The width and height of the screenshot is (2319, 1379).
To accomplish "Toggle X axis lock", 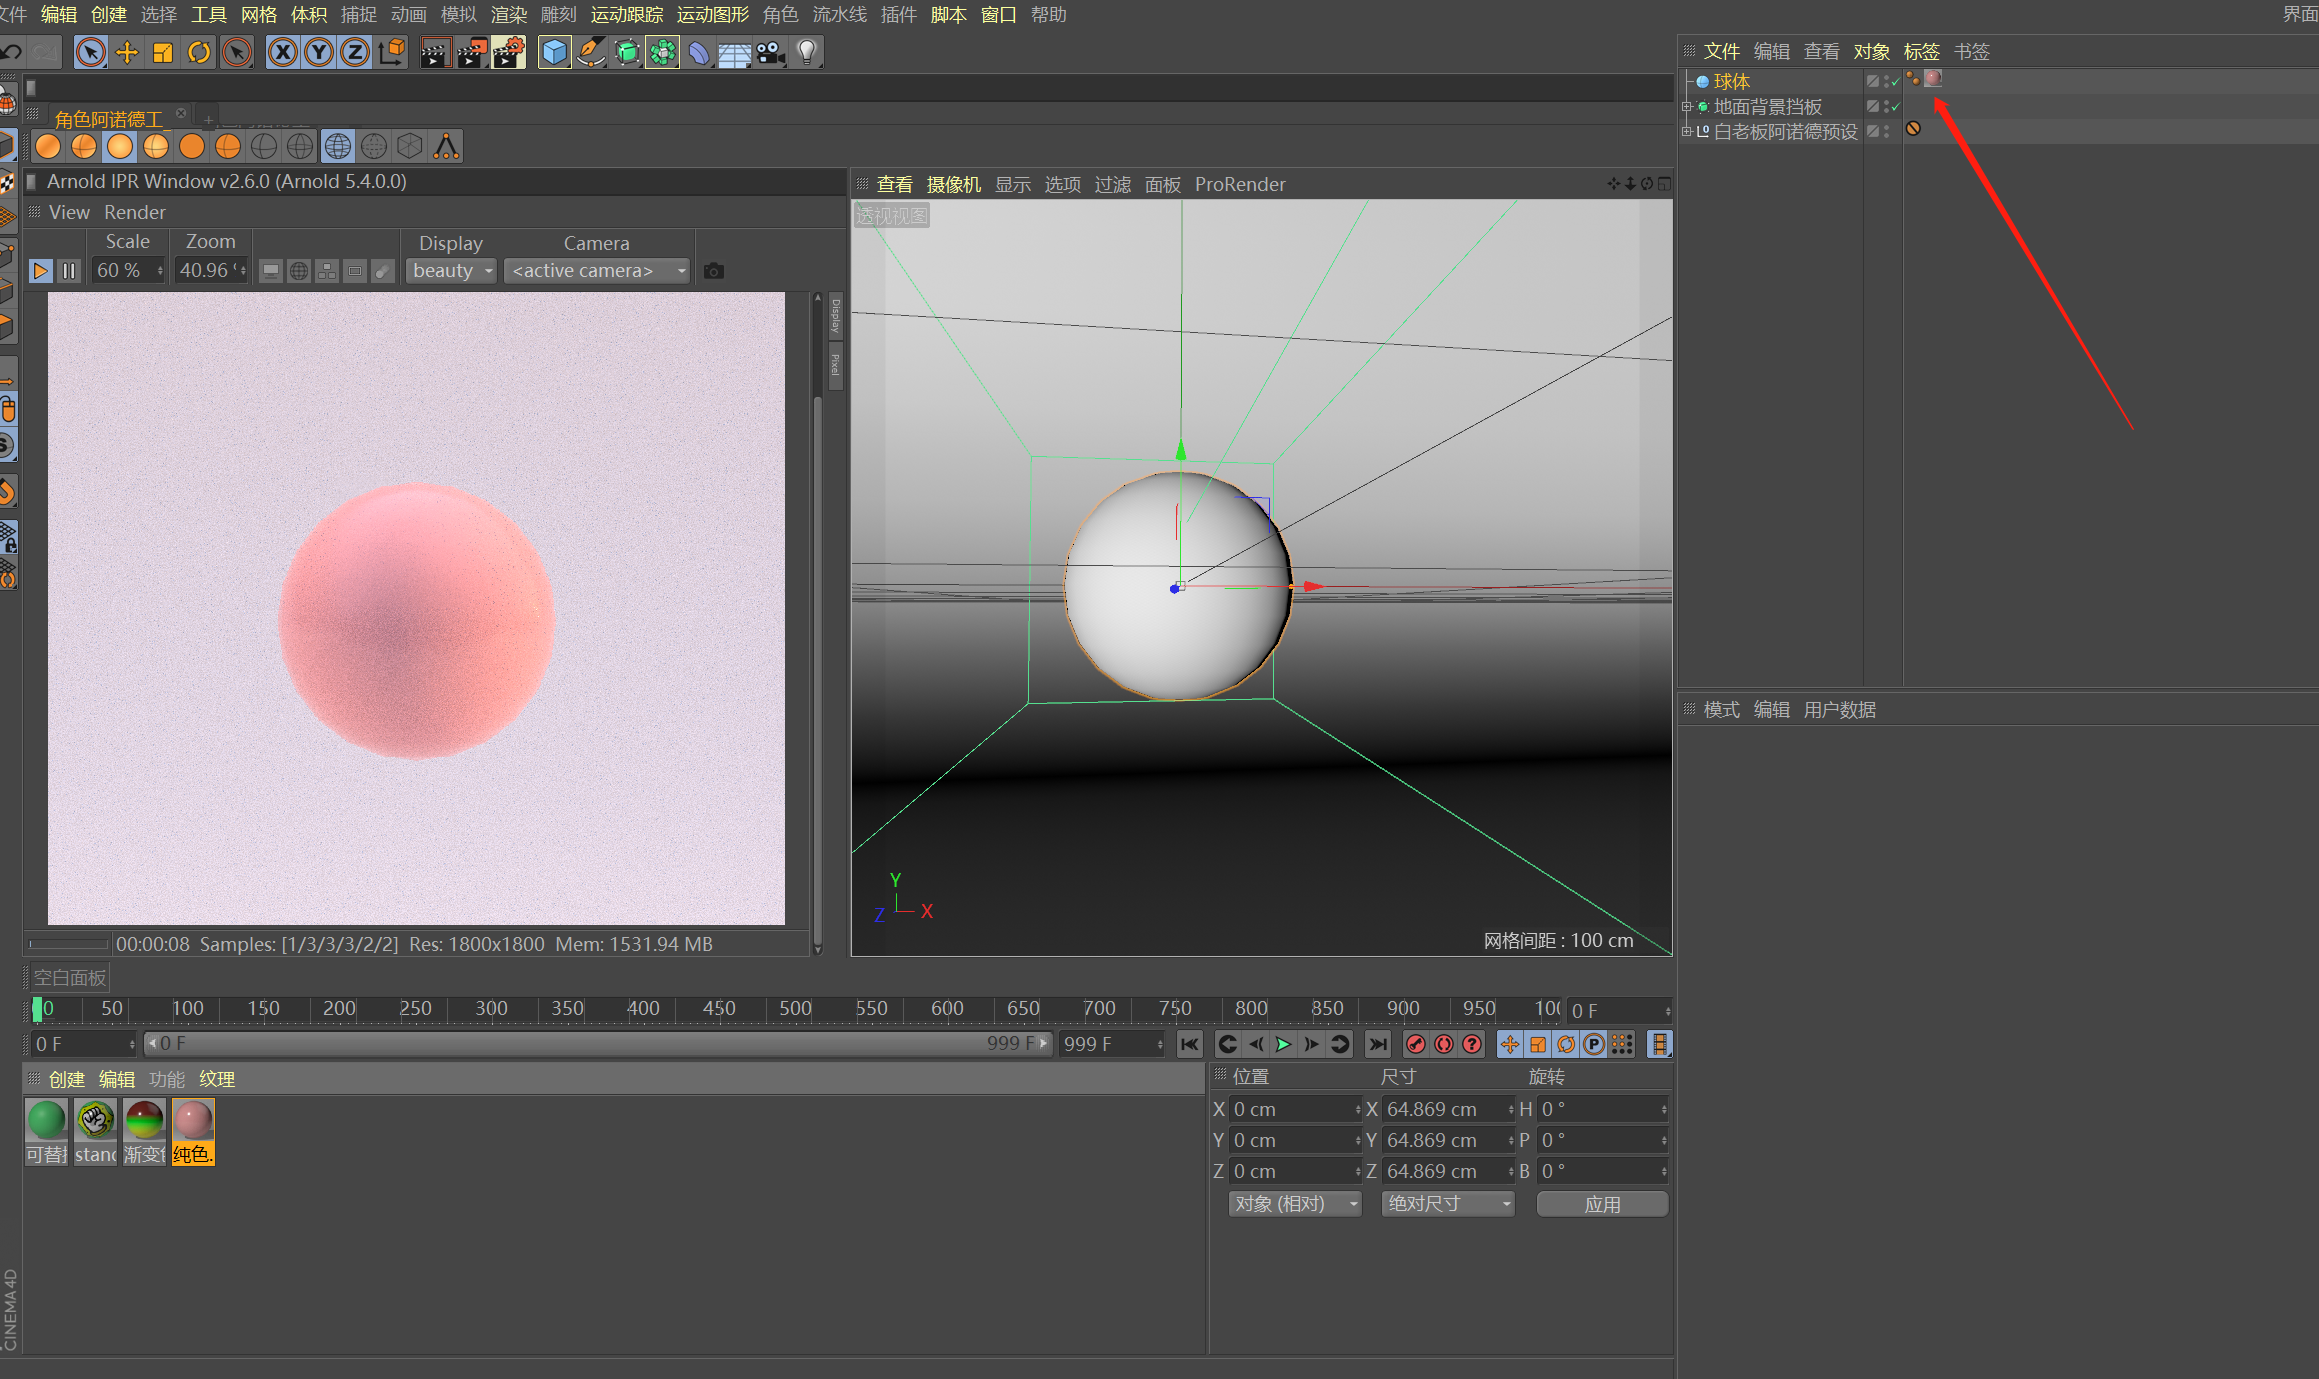I will pyautogui.click(x=283, y=52).
